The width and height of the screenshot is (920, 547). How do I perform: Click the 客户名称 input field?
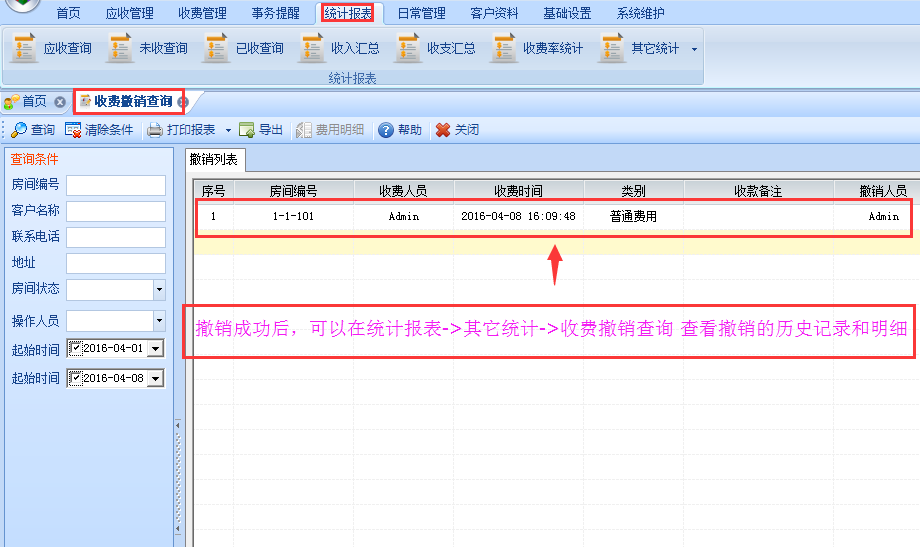point(116,211)
